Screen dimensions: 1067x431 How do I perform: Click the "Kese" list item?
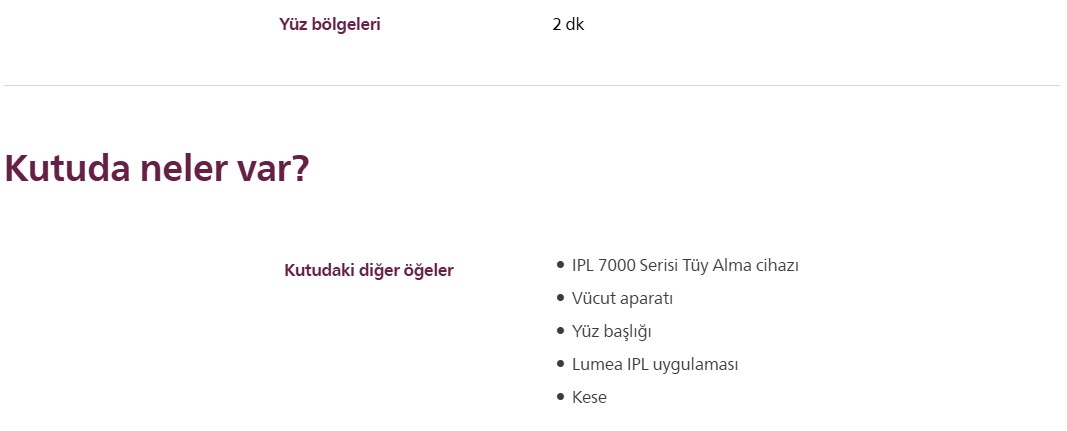pyautogui.click(x=589, y=398)
